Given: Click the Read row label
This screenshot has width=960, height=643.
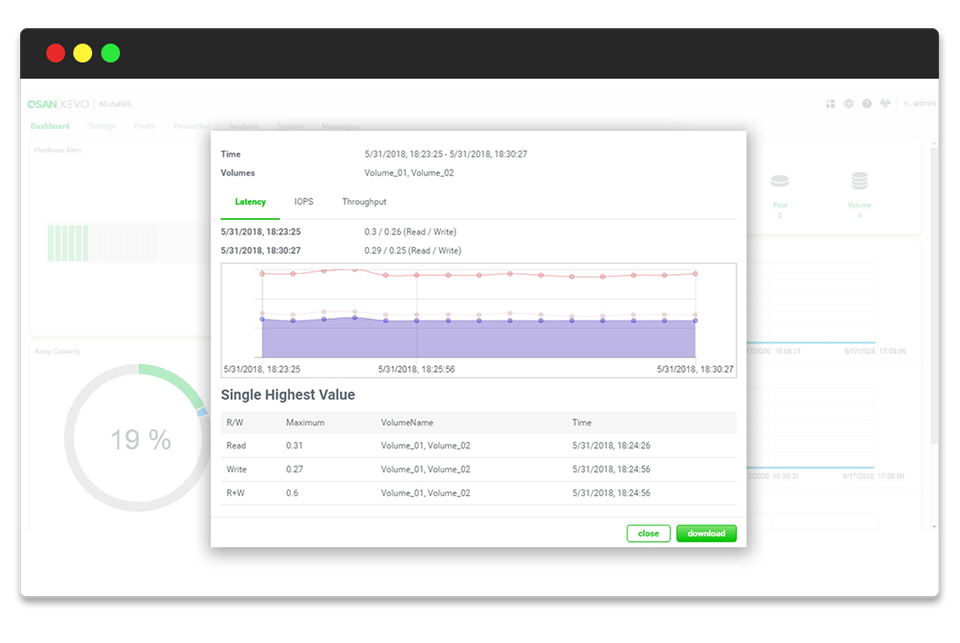Looking at the screenshot, I should point(236,446).
